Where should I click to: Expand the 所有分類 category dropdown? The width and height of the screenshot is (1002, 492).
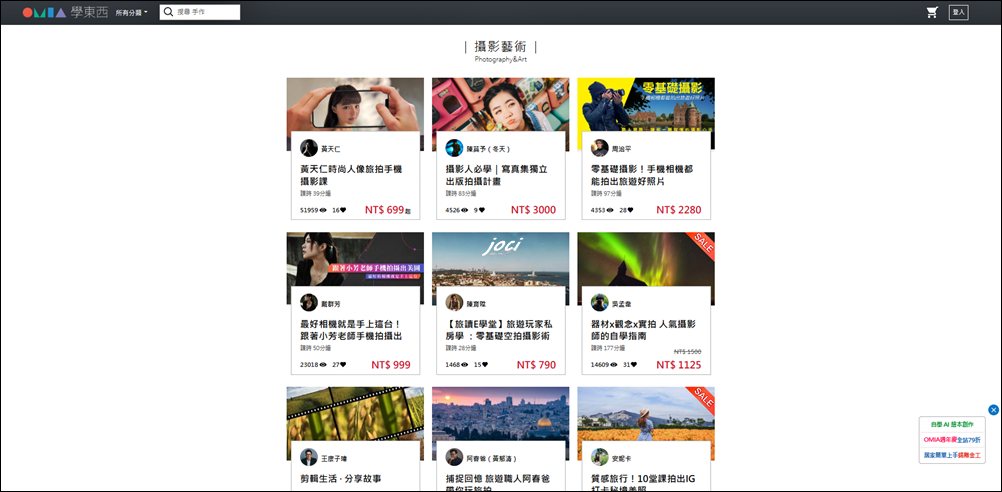tap(132, 13)
